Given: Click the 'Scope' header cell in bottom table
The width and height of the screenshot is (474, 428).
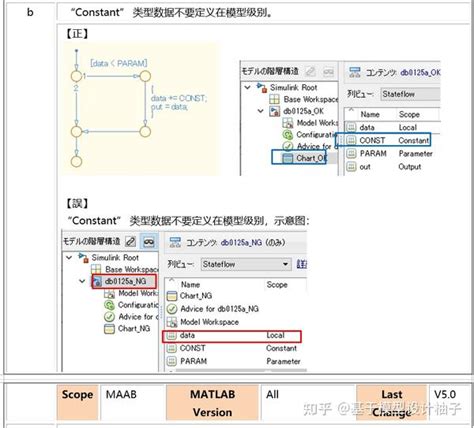Looking at the screenshot, I should click(x=77, y=403).
